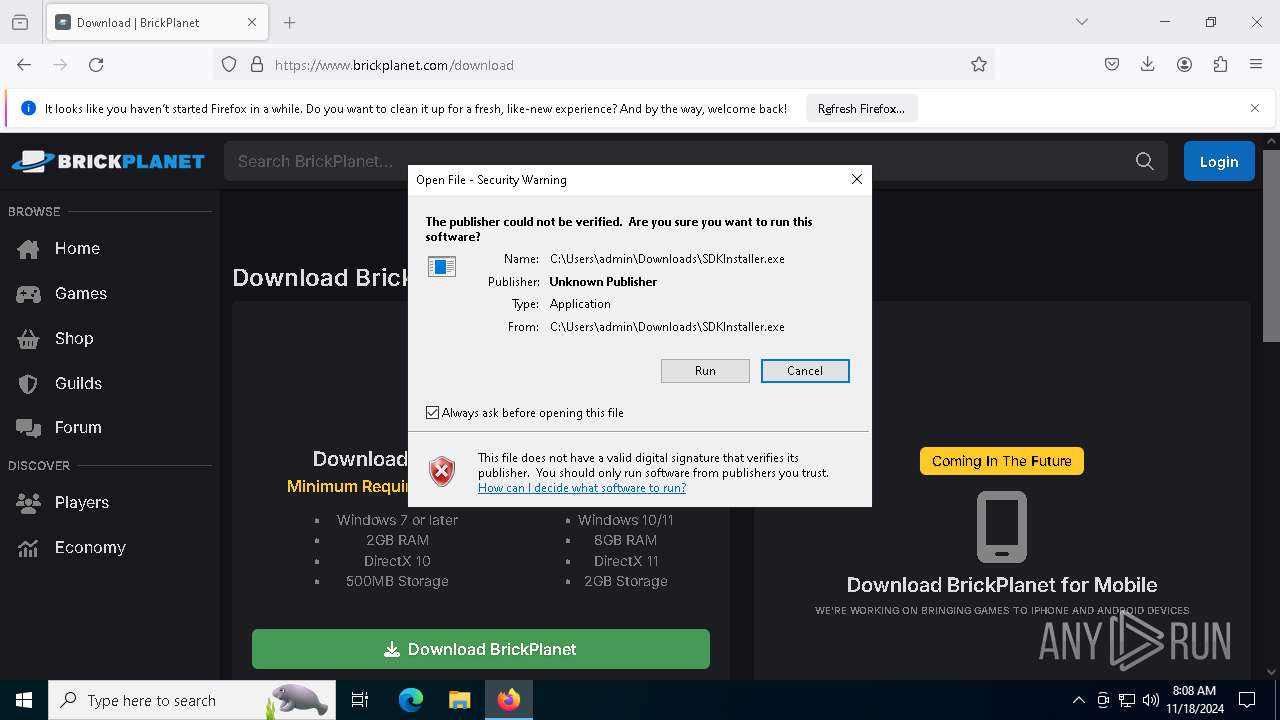Open the extensions puzzle icon

(x=1220, y=64)
